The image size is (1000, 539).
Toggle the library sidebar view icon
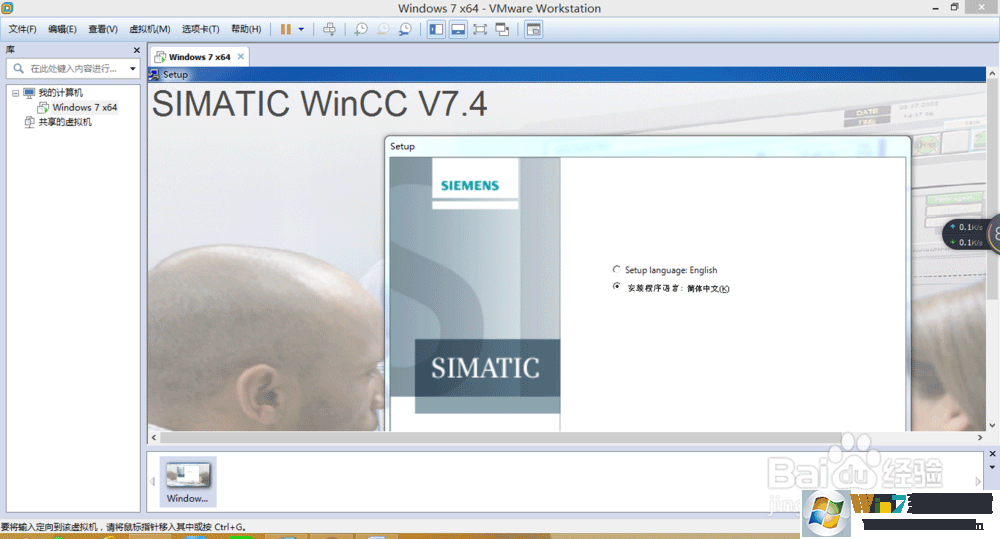(436, 30)
